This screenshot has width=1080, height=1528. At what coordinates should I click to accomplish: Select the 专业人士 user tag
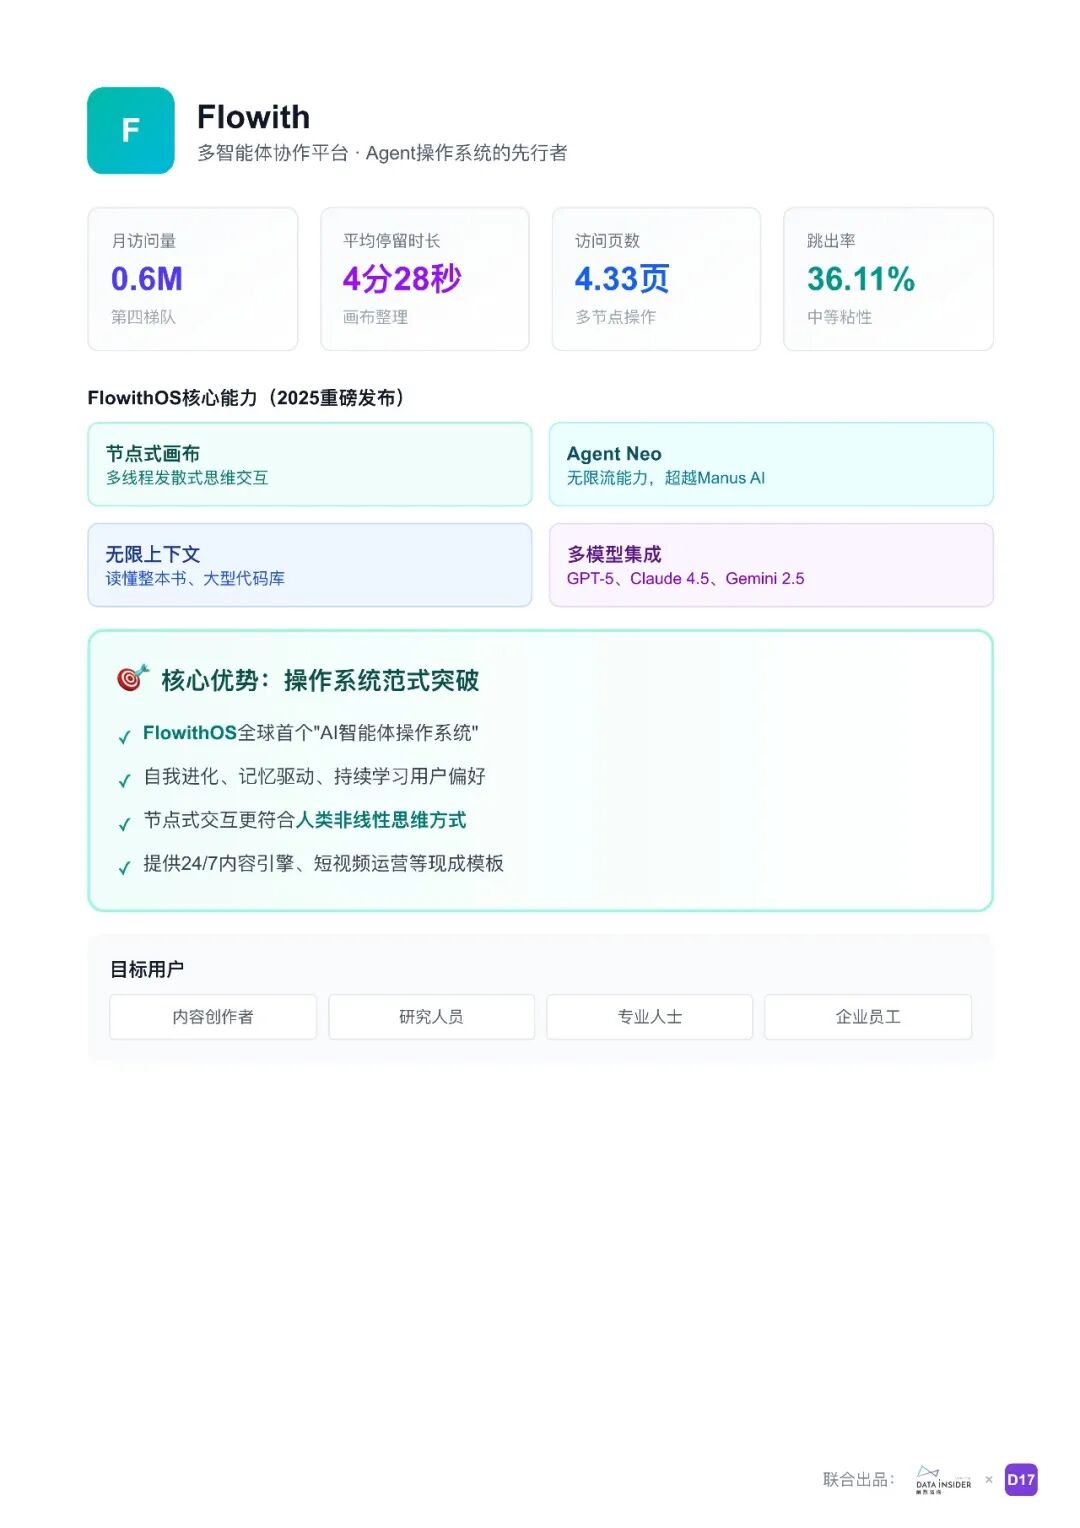[650, 1017]
